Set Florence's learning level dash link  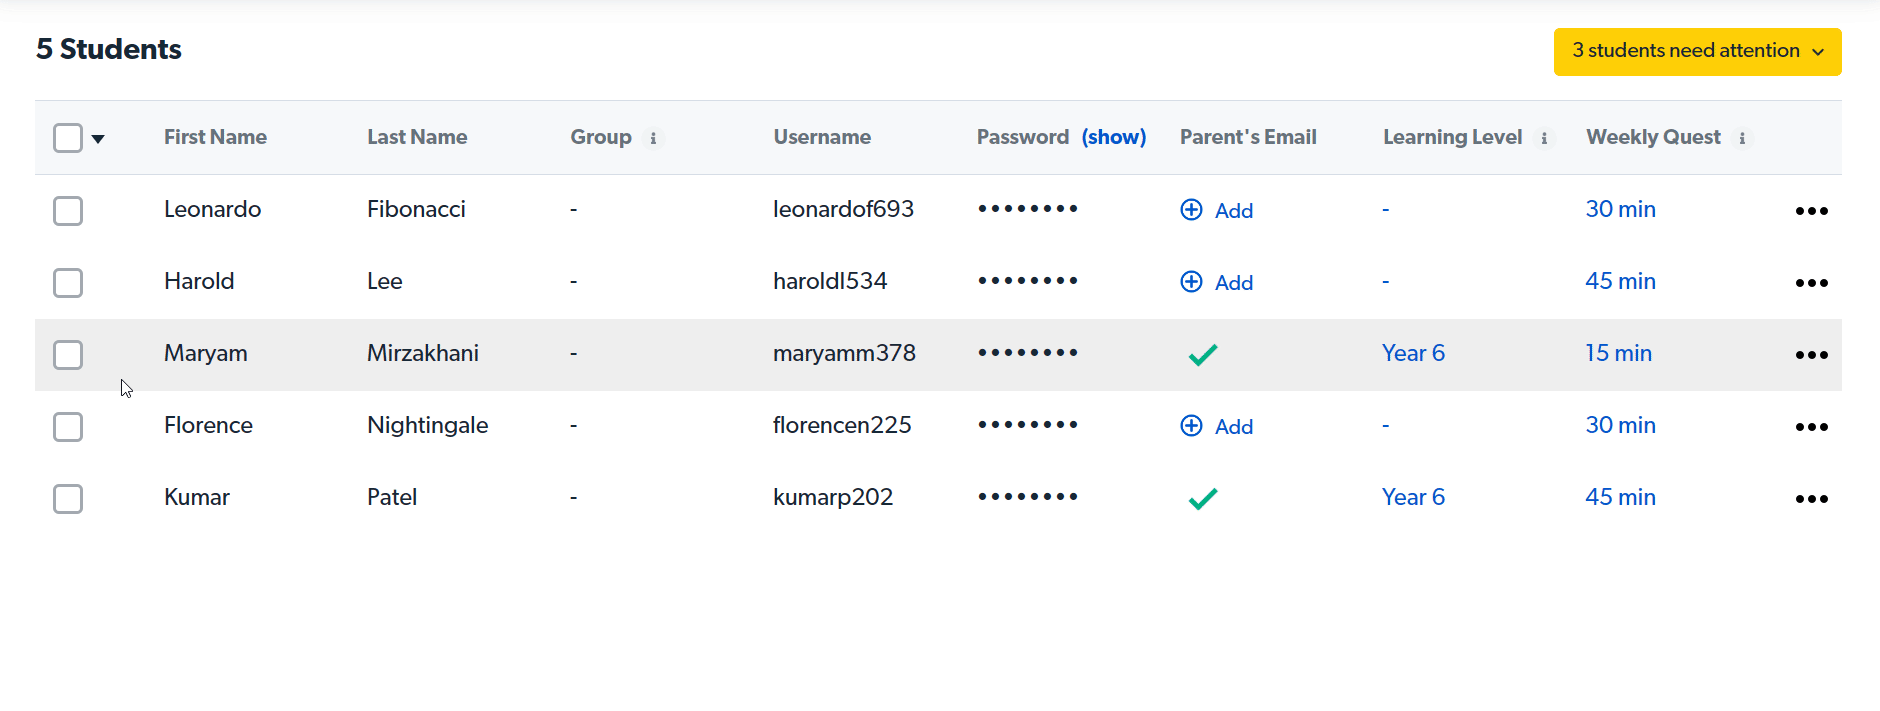(x=1385, y=426)
